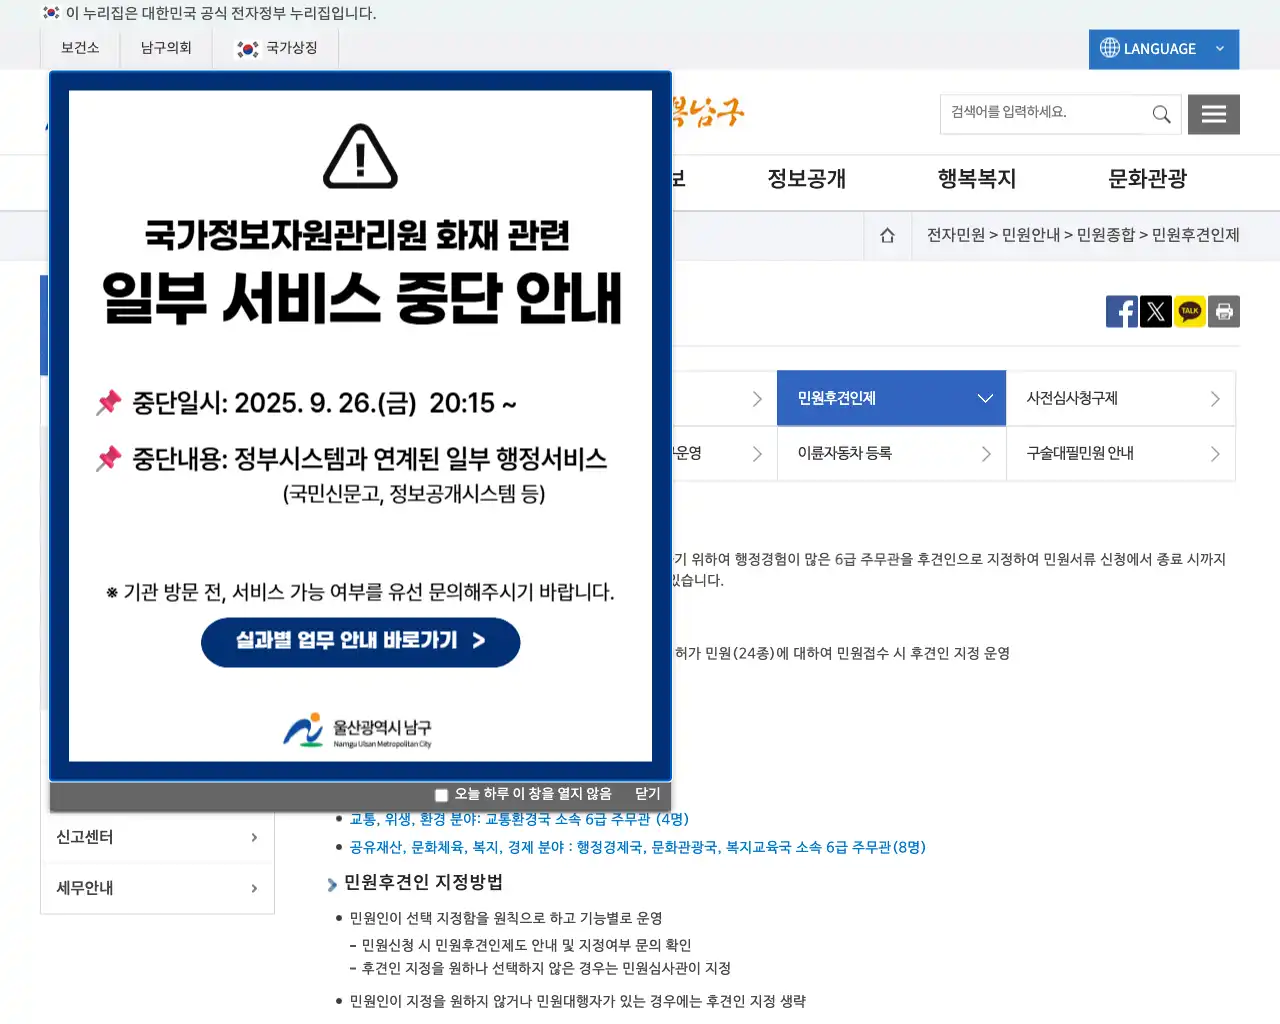Open 문화관광 main menu
This screenshot has height=1024, width=1280.
(1147, 179)
